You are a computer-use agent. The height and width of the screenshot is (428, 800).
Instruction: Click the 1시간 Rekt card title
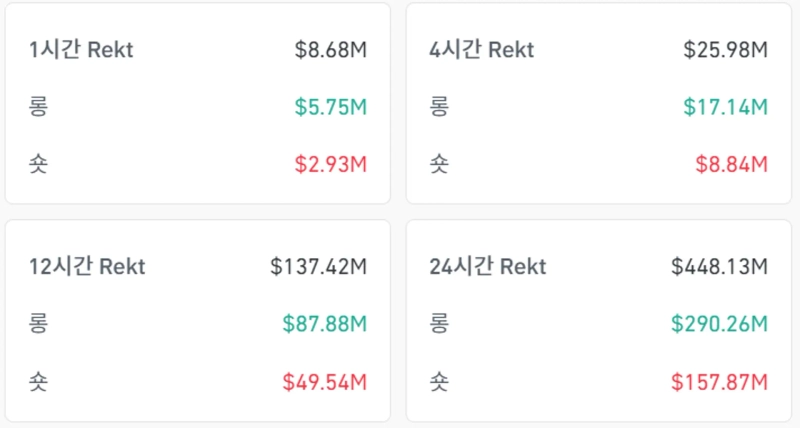coord(81,49)
